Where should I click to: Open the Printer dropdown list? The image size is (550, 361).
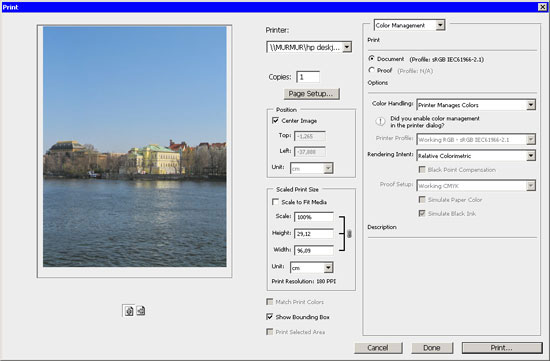[x=347, y=47]
